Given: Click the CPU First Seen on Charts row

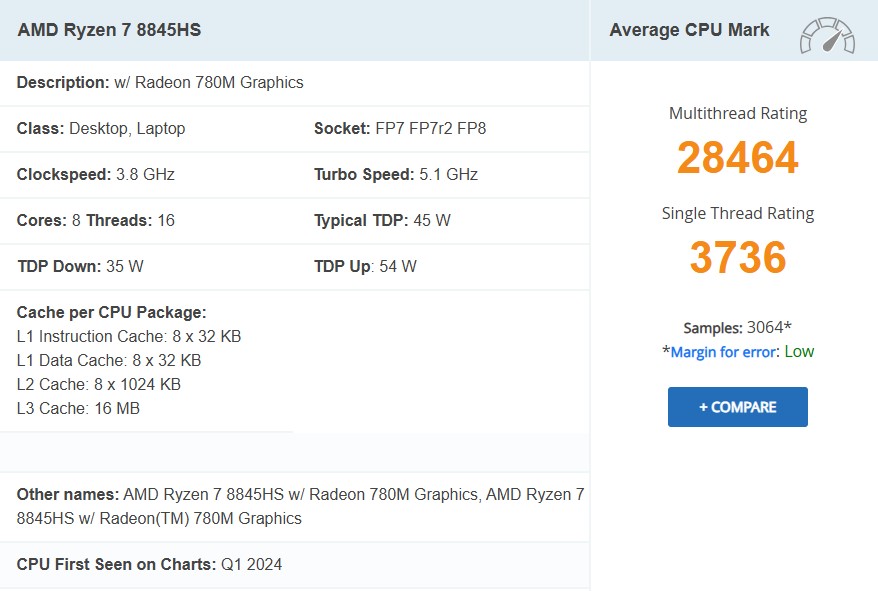Looking at the screenshot, I should (x=149, y=565).
